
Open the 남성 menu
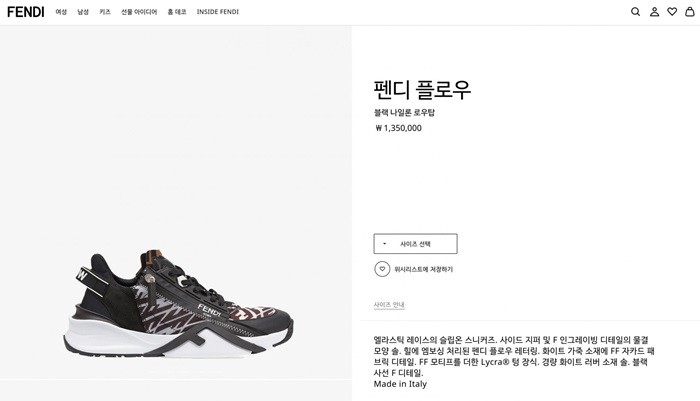click(x=83, y=12)
